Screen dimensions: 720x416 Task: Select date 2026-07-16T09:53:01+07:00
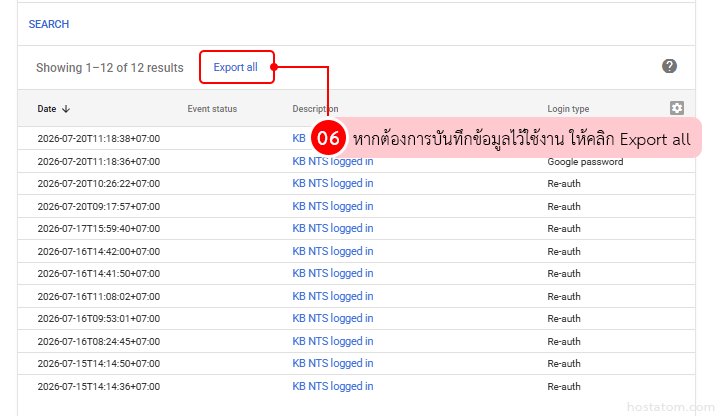tap(99, 319)
